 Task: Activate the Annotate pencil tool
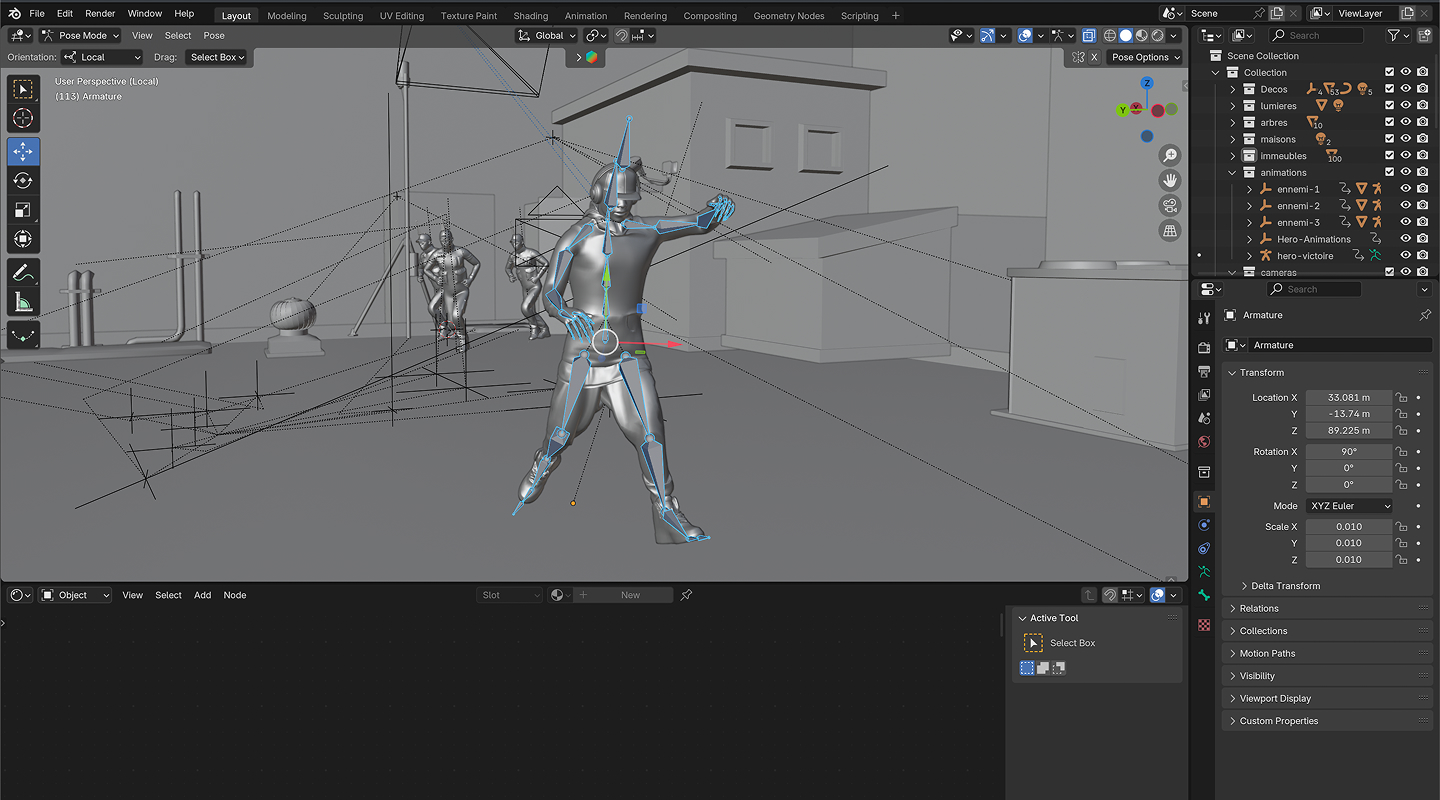click(23, 272)
